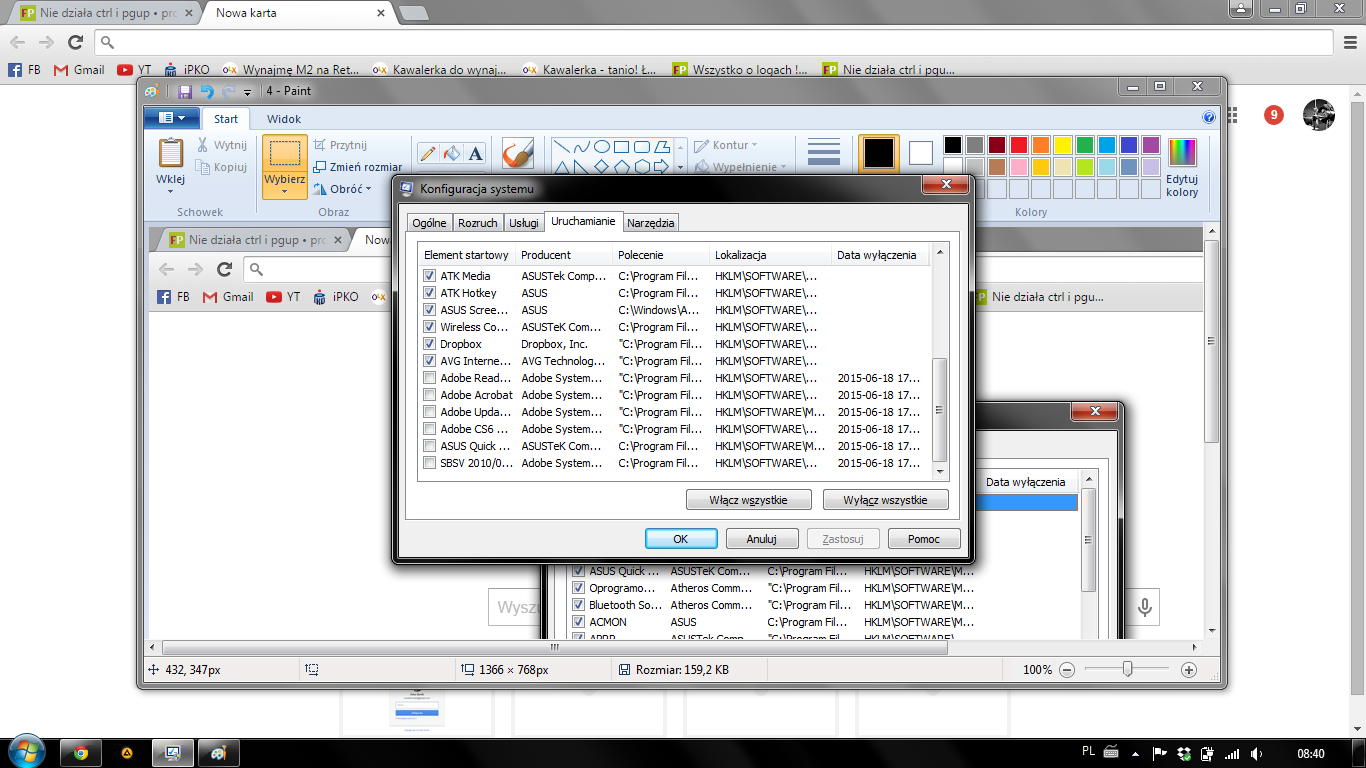1366x768 pixels.
Task: Click the Wklej (paste) clipboard icon
Action: (x=171, y=153)
